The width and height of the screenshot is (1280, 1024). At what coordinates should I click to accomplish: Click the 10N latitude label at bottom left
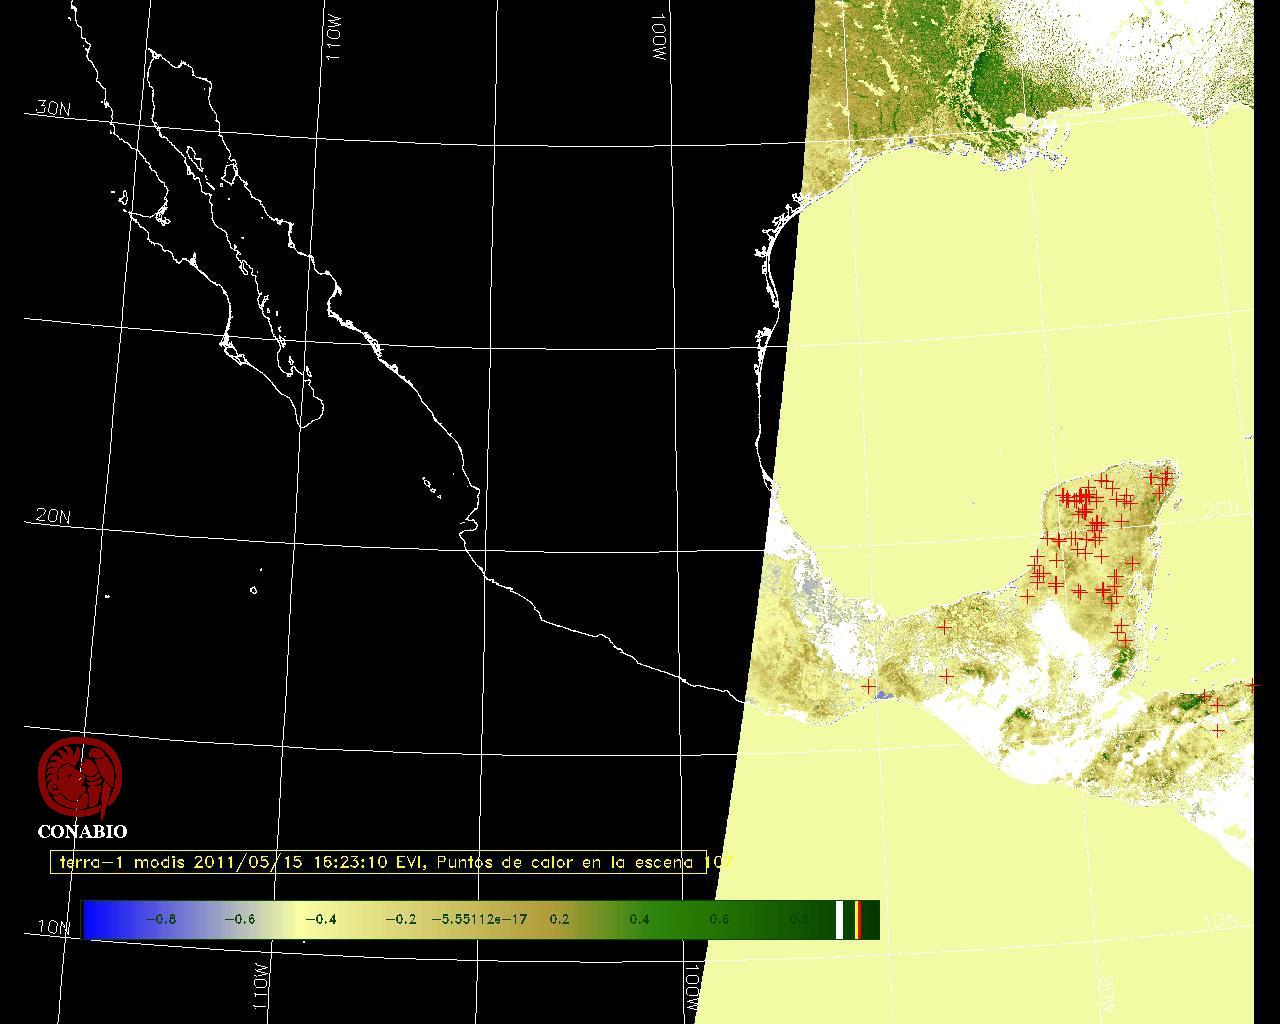click(52, 927)
